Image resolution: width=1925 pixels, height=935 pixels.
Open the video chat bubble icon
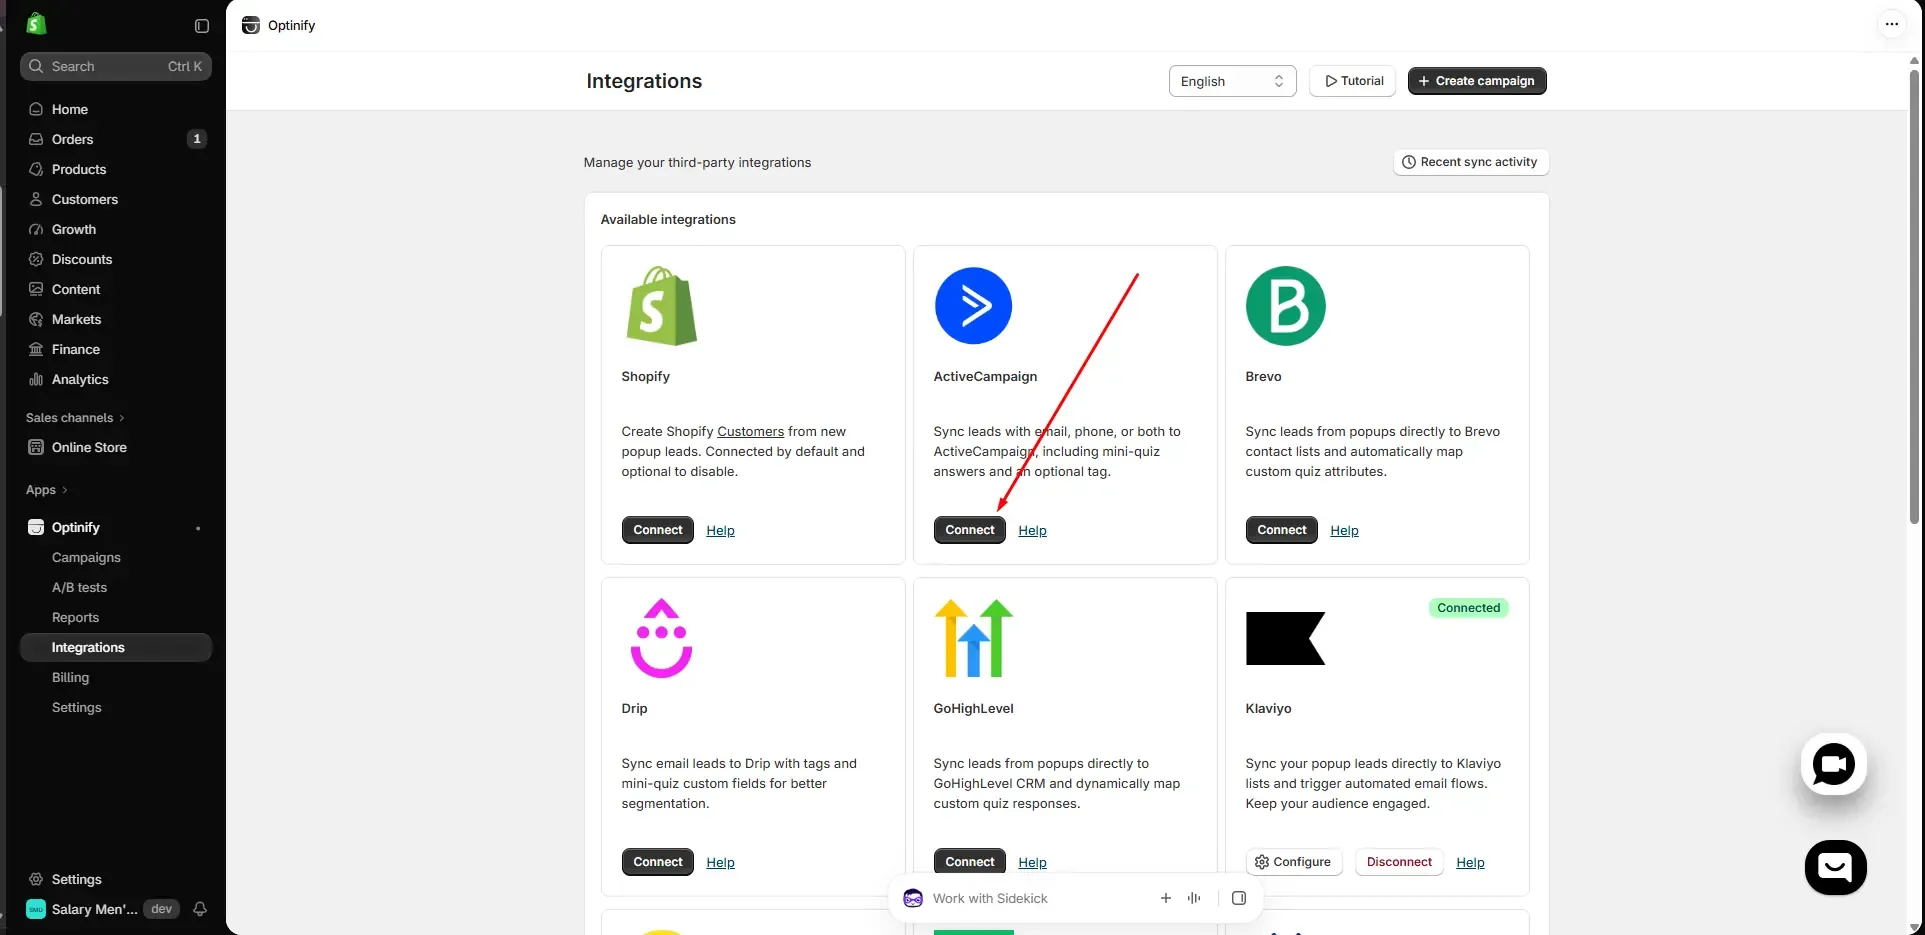1833,765
